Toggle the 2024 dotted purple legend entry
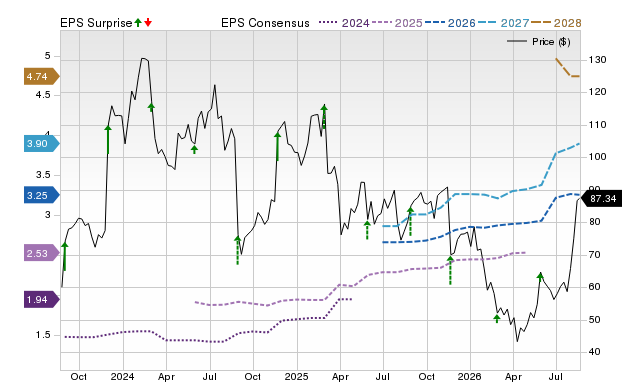 point(344,23)
